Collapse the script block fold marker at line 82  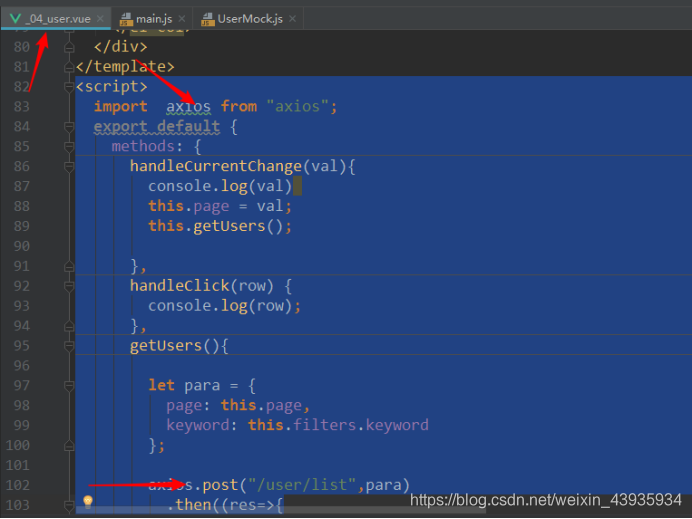(69, 87)
